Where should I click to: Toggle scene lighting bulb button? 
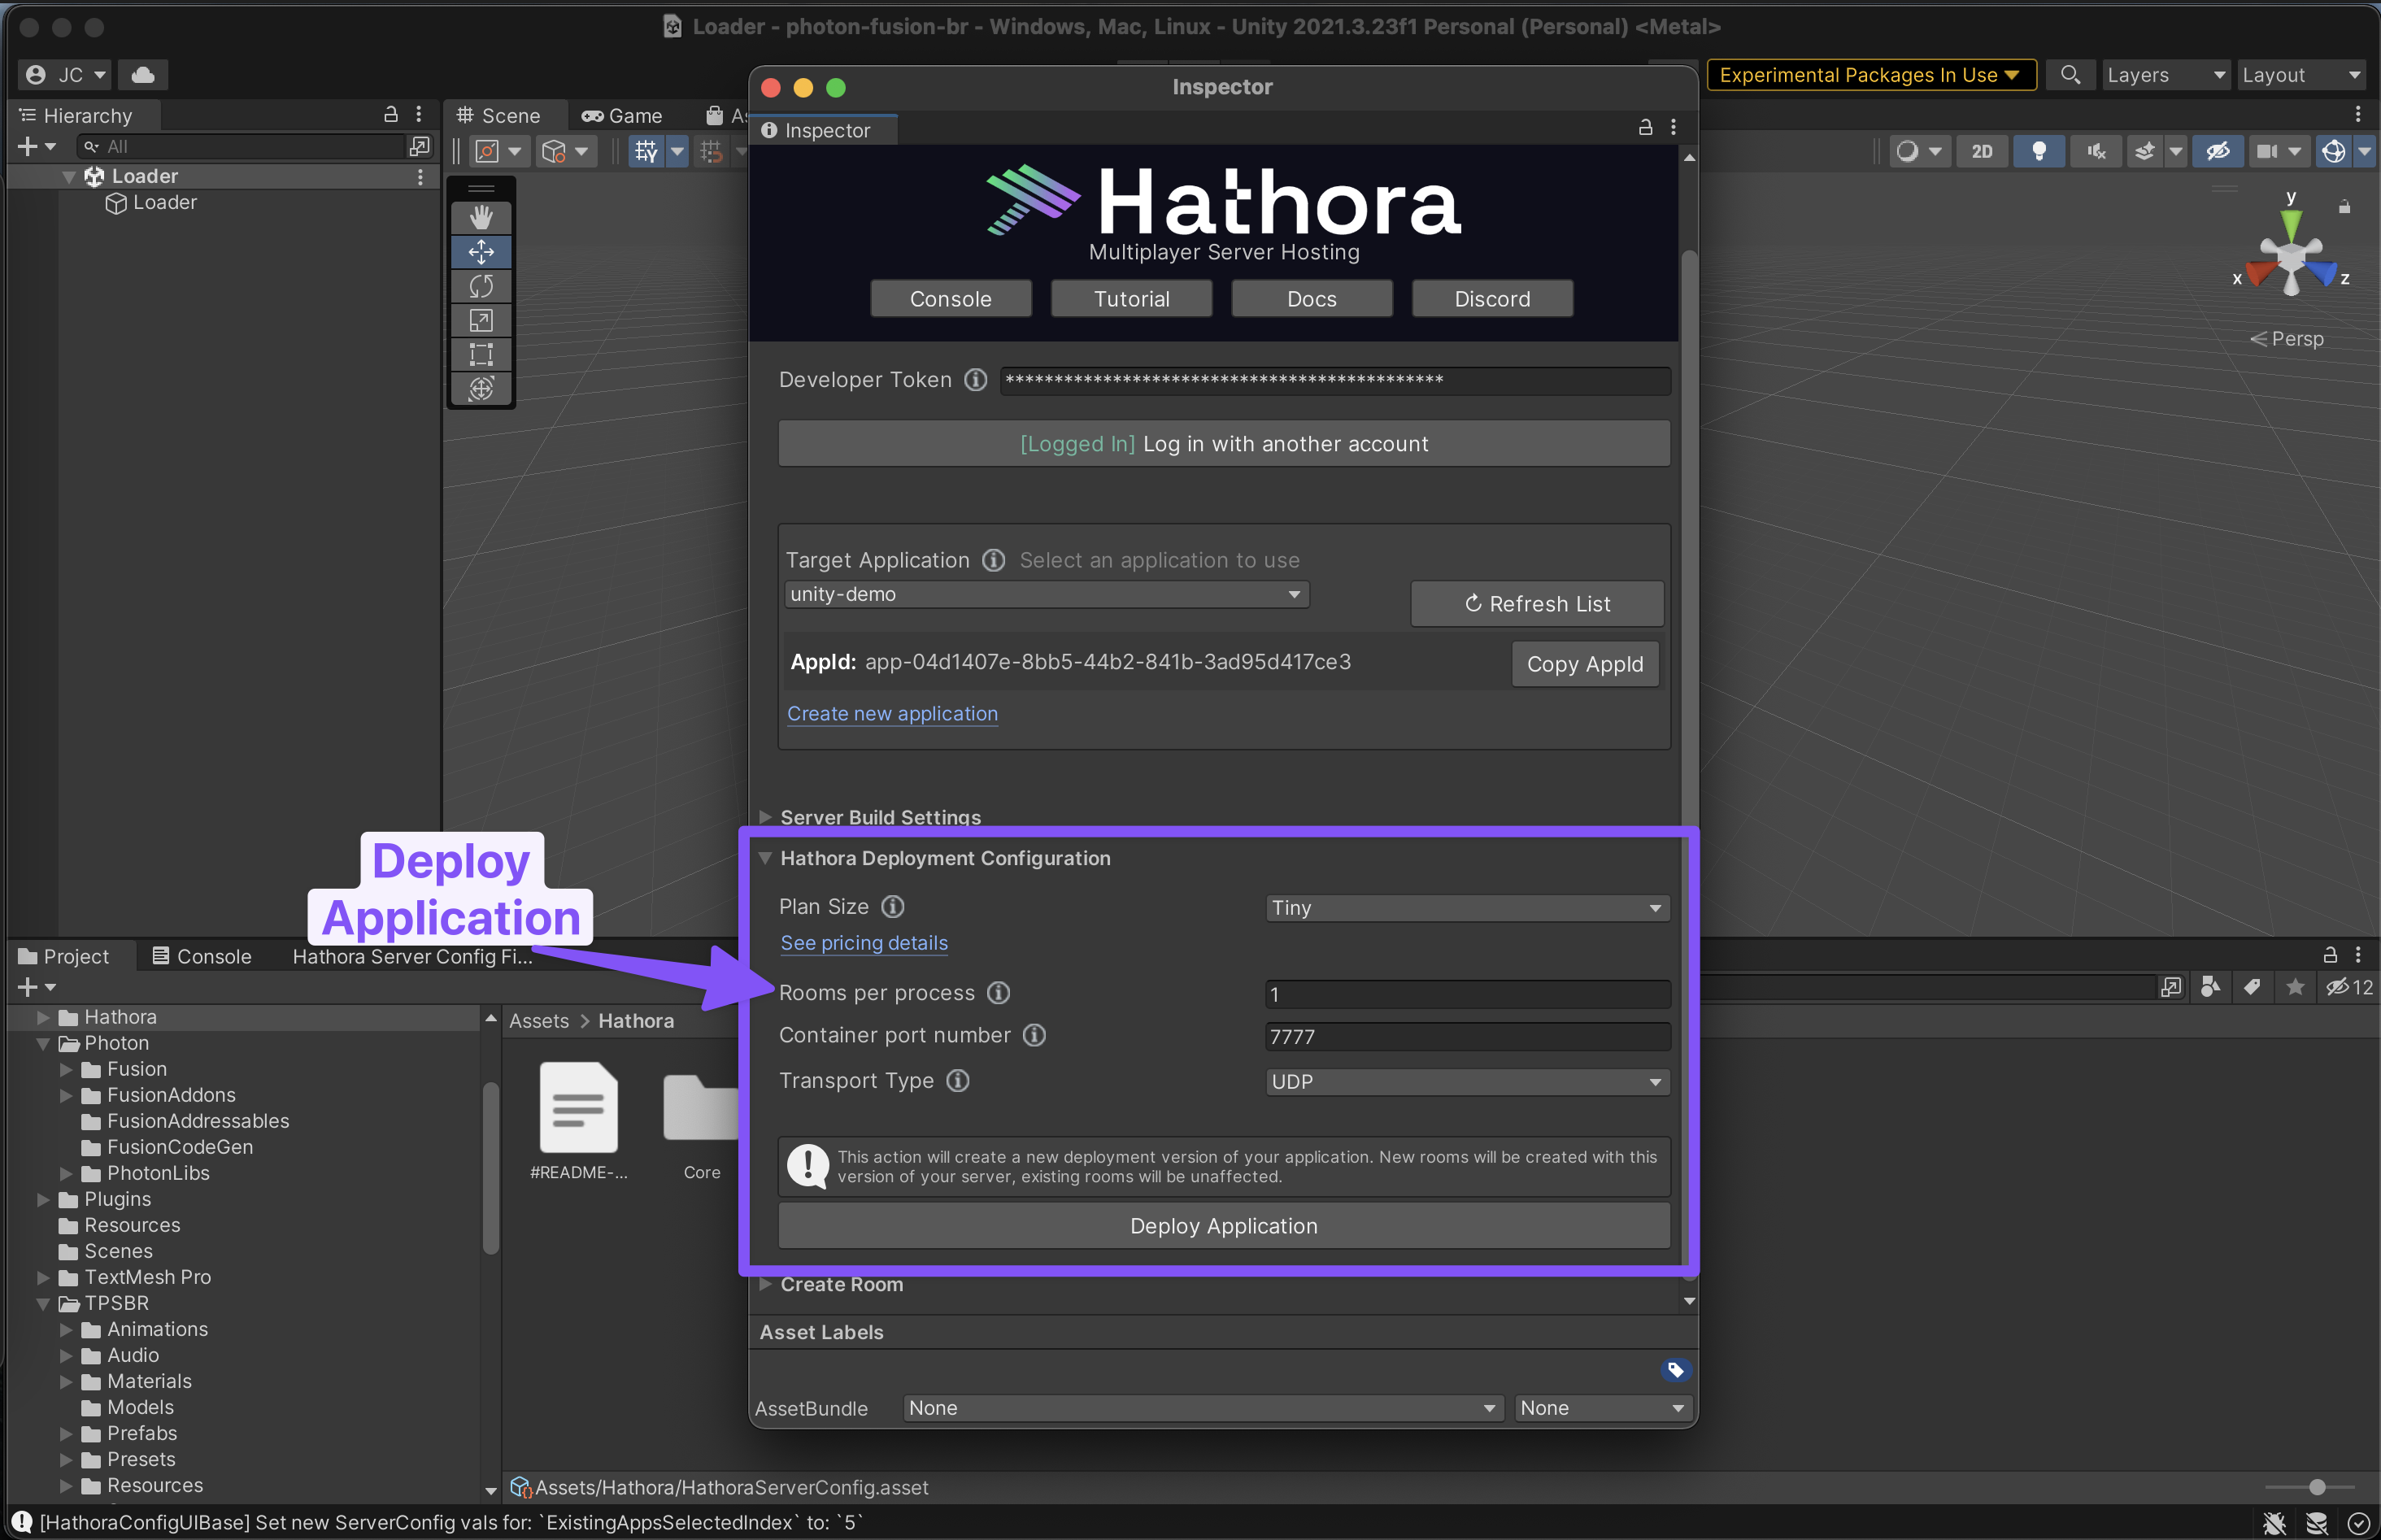[x=2039, y=151]
